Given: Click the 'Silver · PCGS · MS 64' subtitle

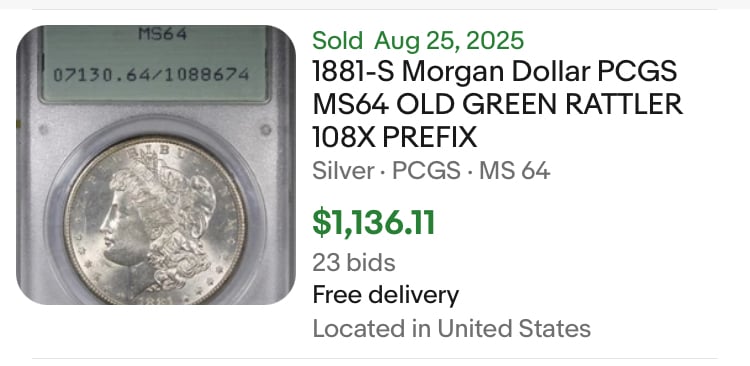Looking at the screenshot, I should point(431,171).
